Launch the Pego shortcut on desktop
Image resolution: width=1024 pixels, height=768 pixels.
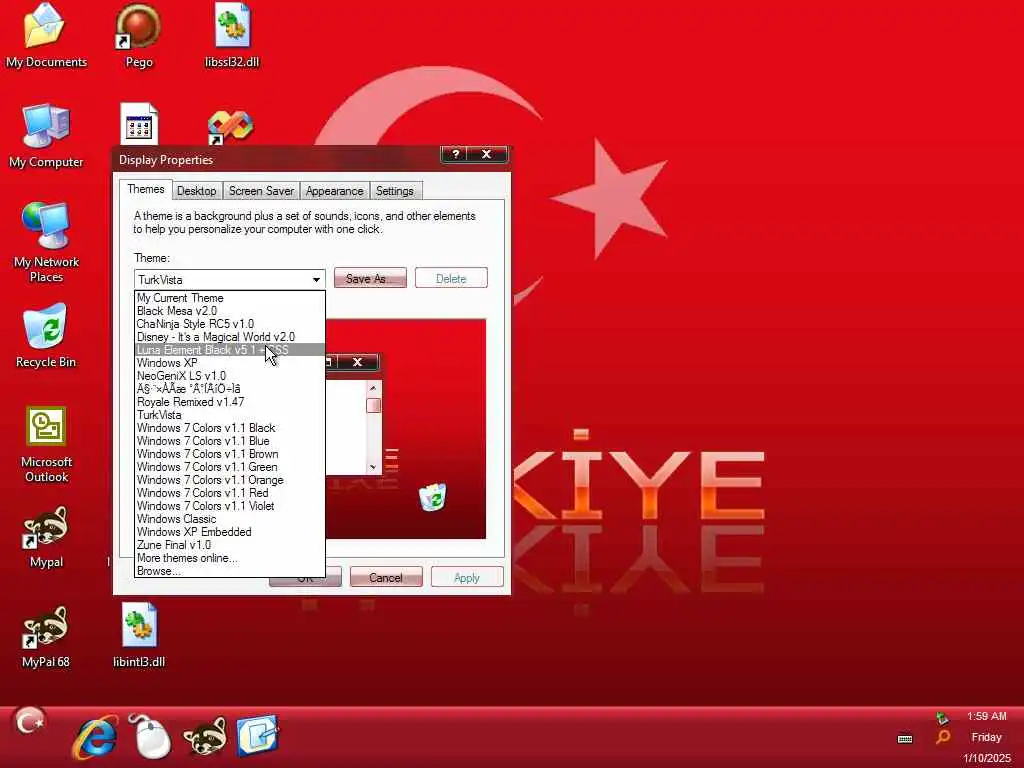click(x=138, y=35)
